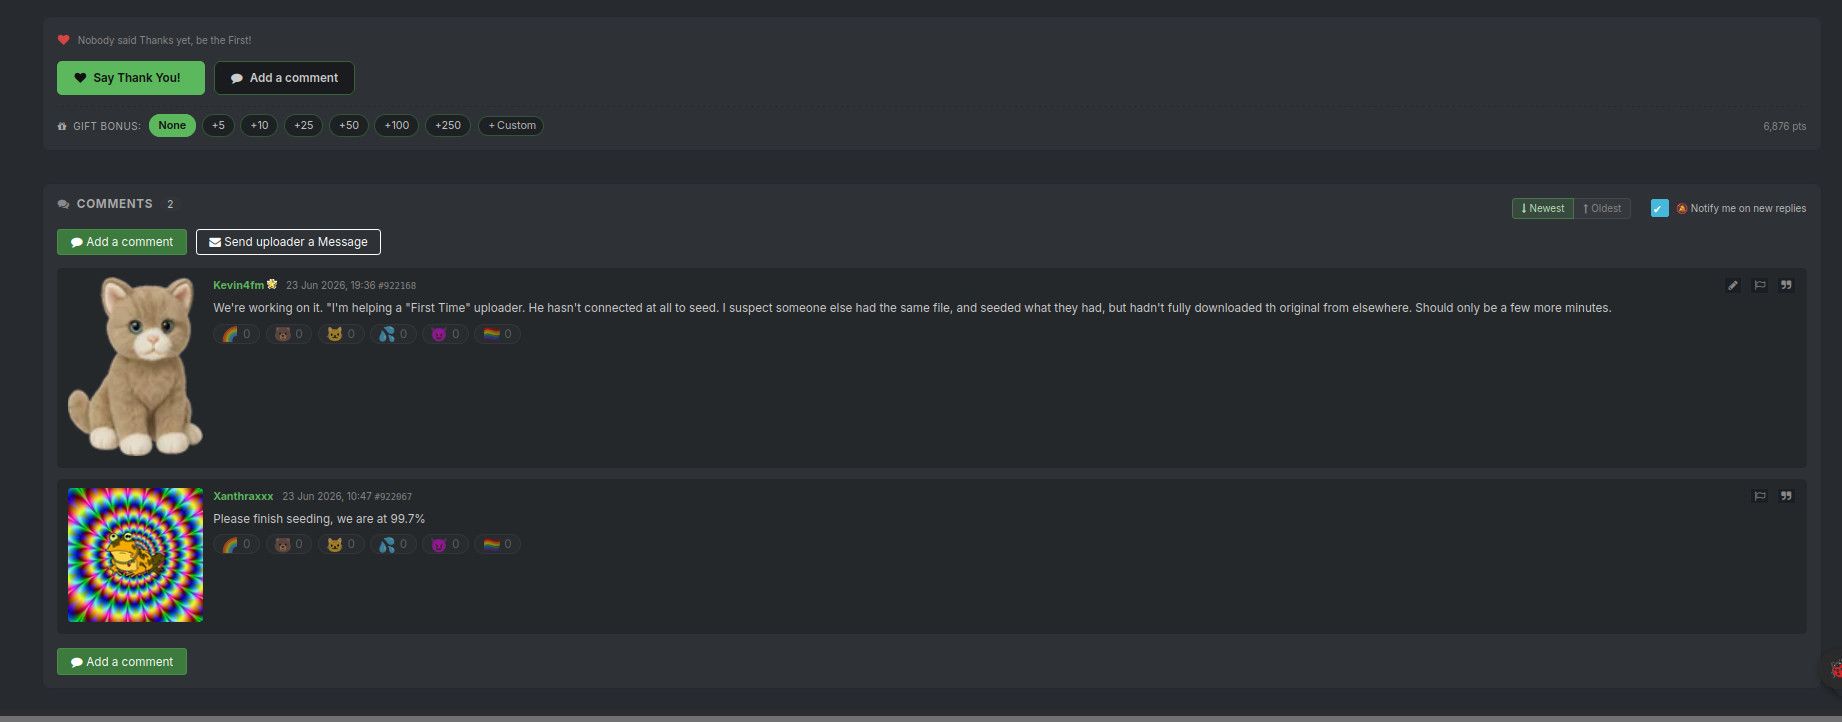React with bear emoji on Xanthraxxx's comment
This screenshot has height=722, width=1842.
pyautogui.click(x=289, y=544)
